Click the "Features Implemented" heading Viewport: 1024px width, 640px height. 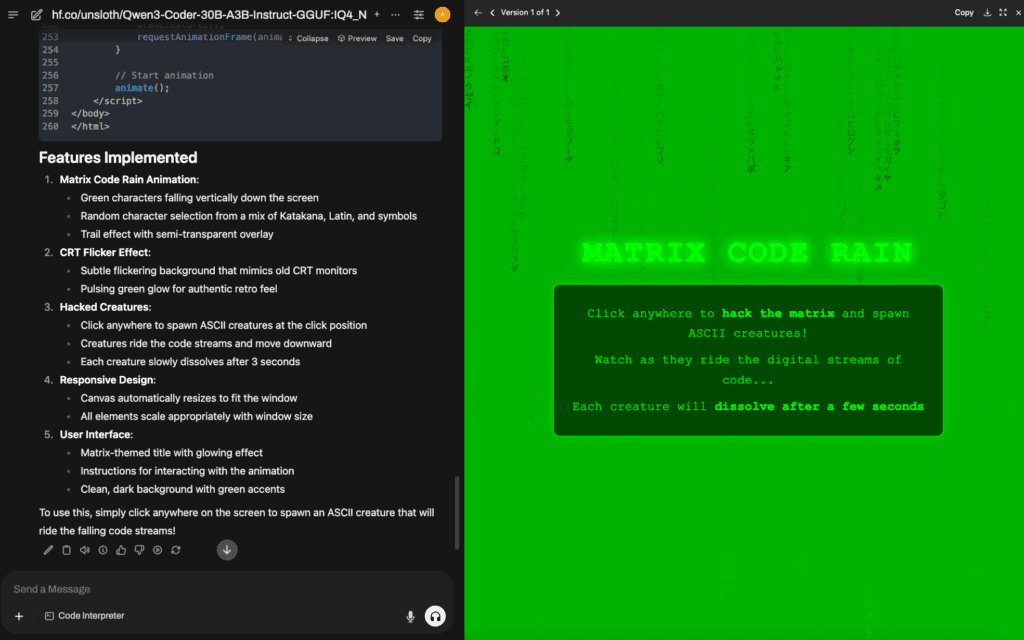[118, 157]
